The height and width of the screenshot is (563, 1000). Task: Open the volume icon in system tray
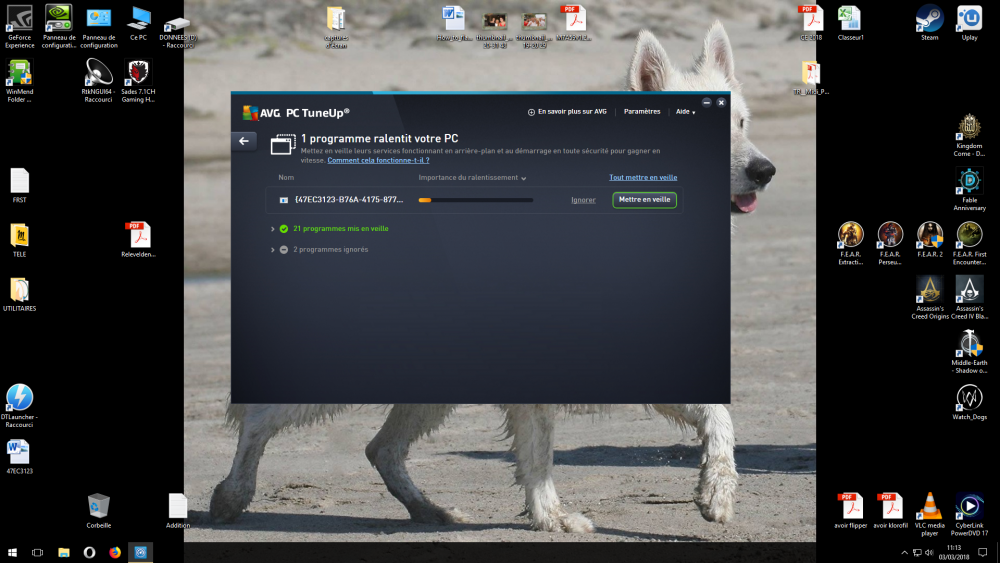coord(929,553)
